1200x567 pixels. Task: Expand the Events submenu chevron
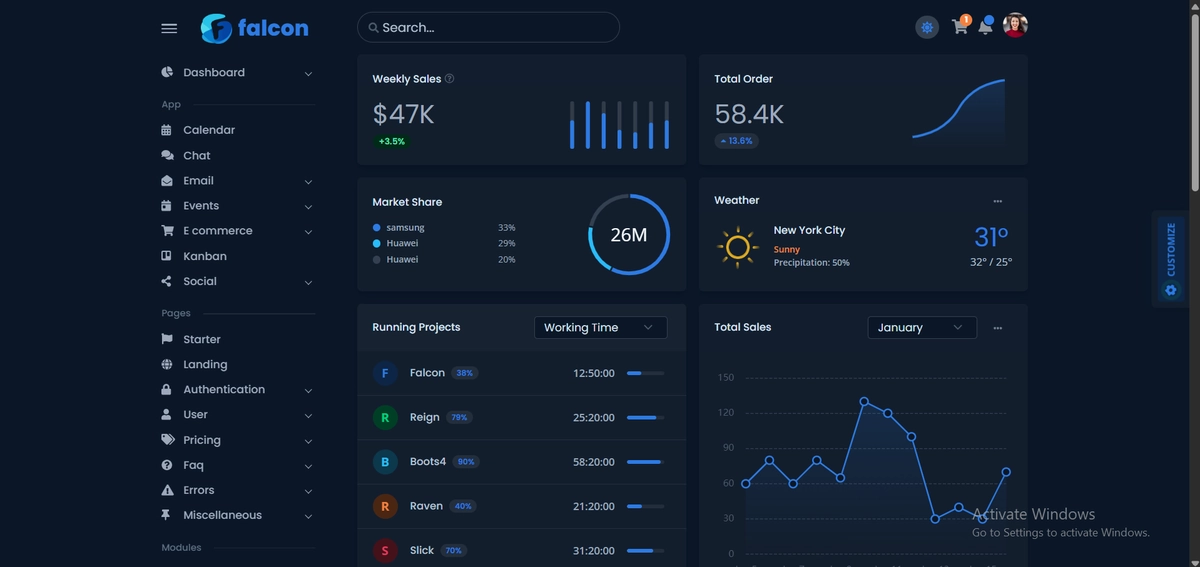[308, 207]
